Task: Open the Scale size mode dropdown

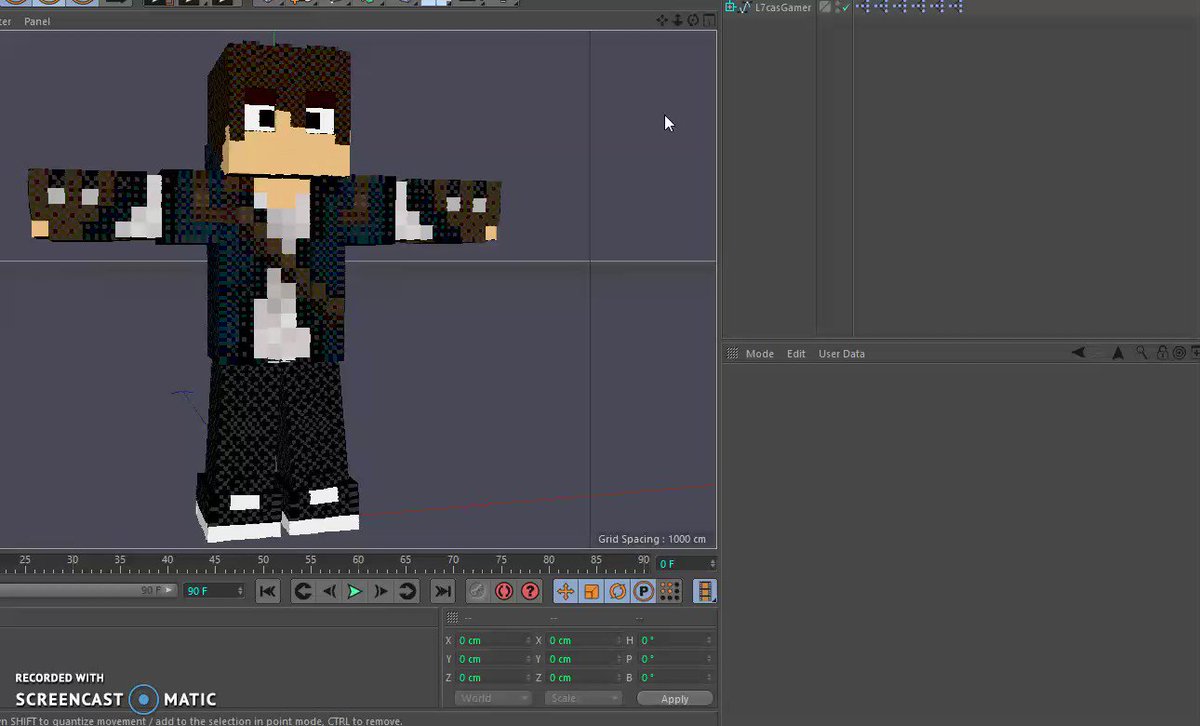Action: coord(584,698)
